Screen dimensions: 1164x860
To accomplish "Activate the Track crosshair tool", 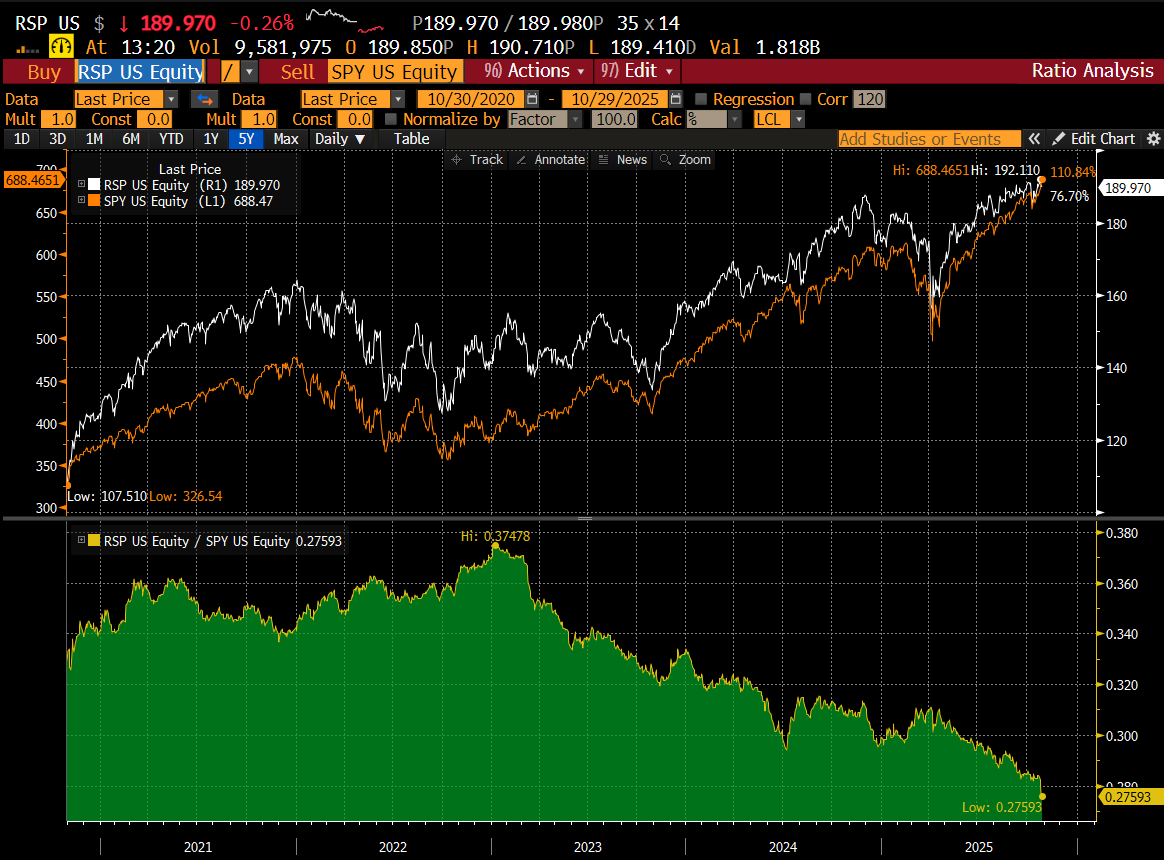I will click(457, 160).
